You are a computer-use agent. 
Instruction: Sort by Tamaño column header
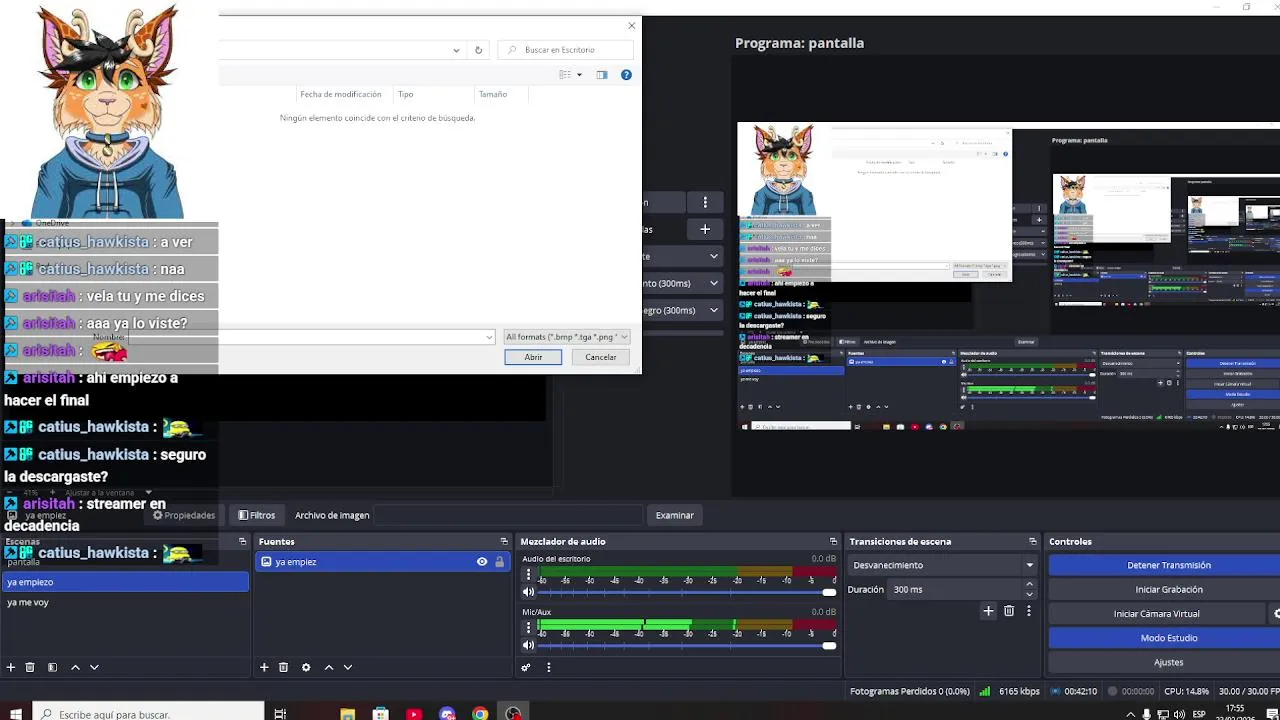click(492, 94)
